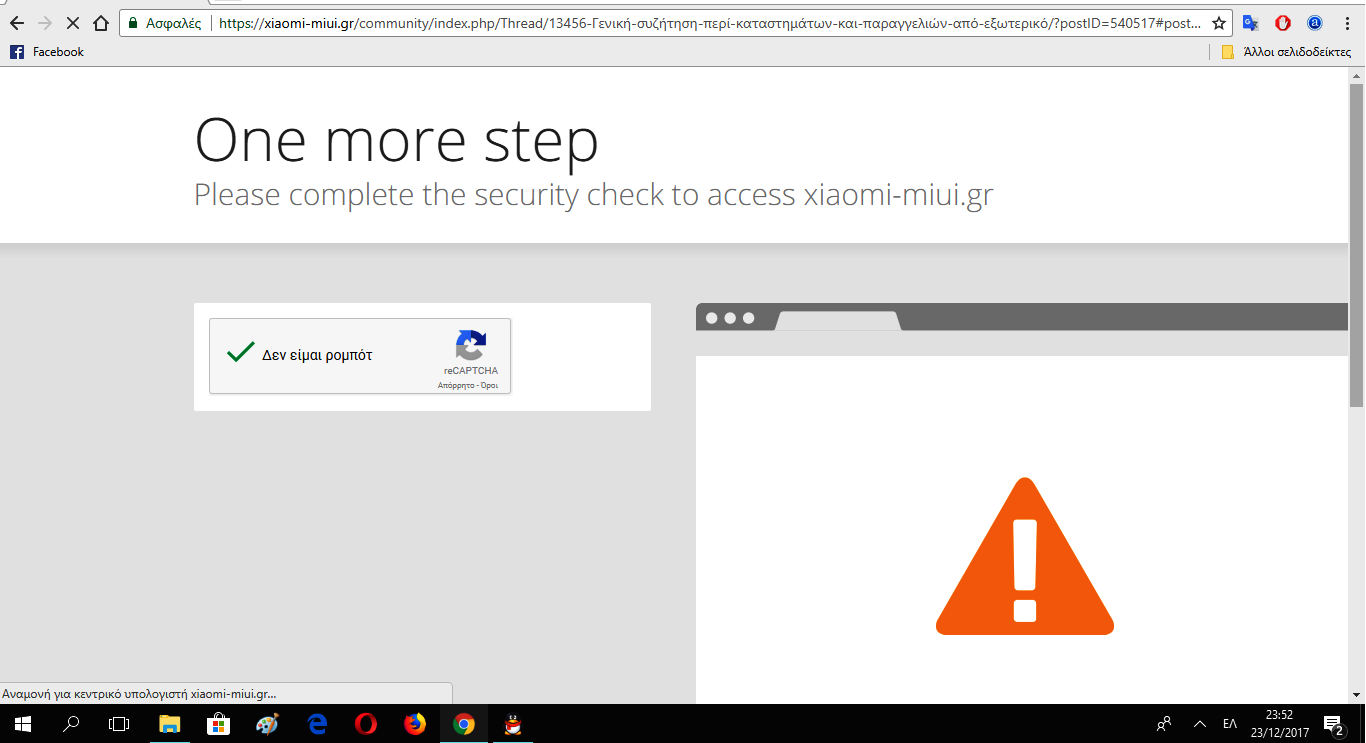Click the xiaomi-miui.gr address bar URL
Viewport: 1366px width, 743px height.
click(709, 23)
